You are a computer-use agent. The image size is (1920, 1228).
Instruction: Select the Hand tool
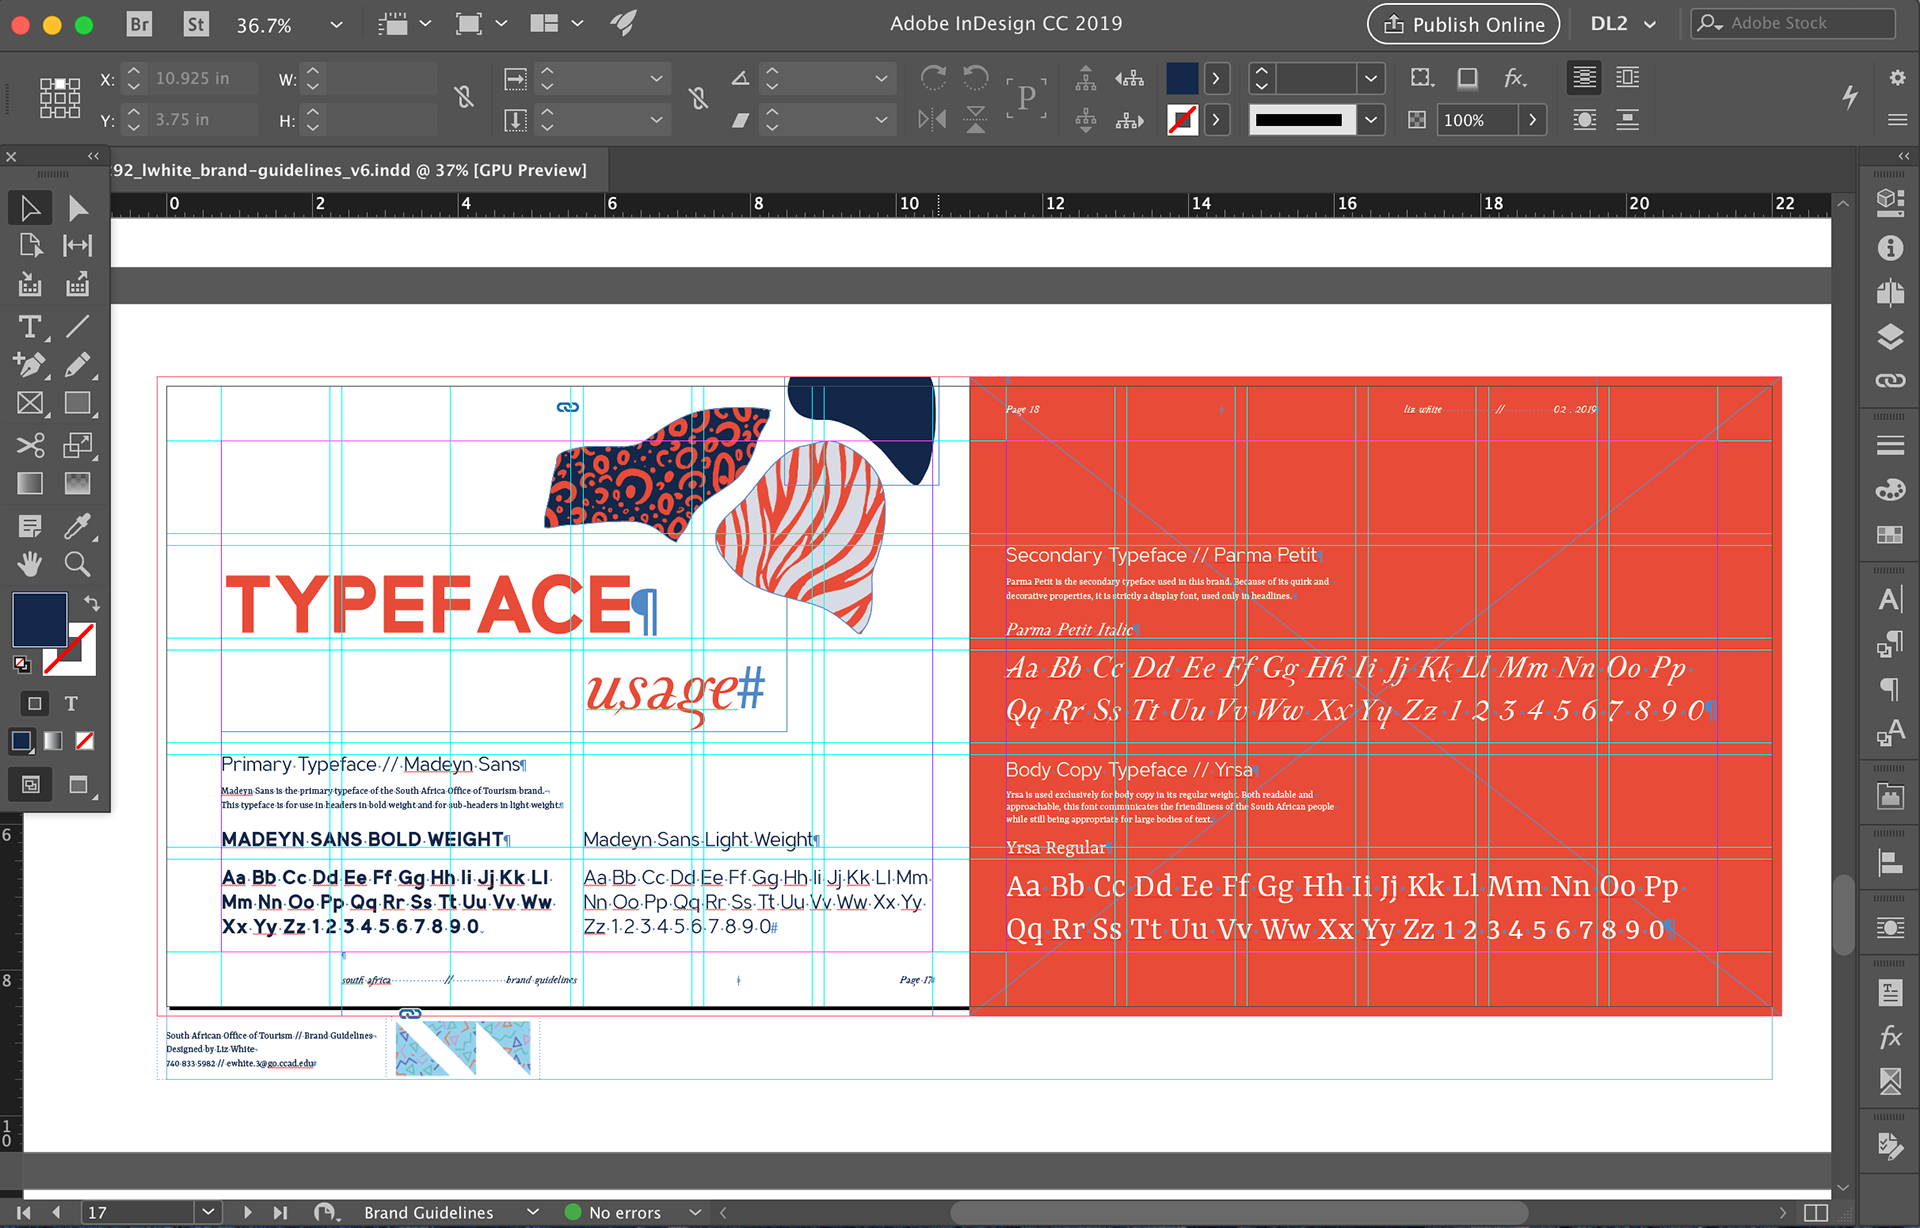pos(30,564)
